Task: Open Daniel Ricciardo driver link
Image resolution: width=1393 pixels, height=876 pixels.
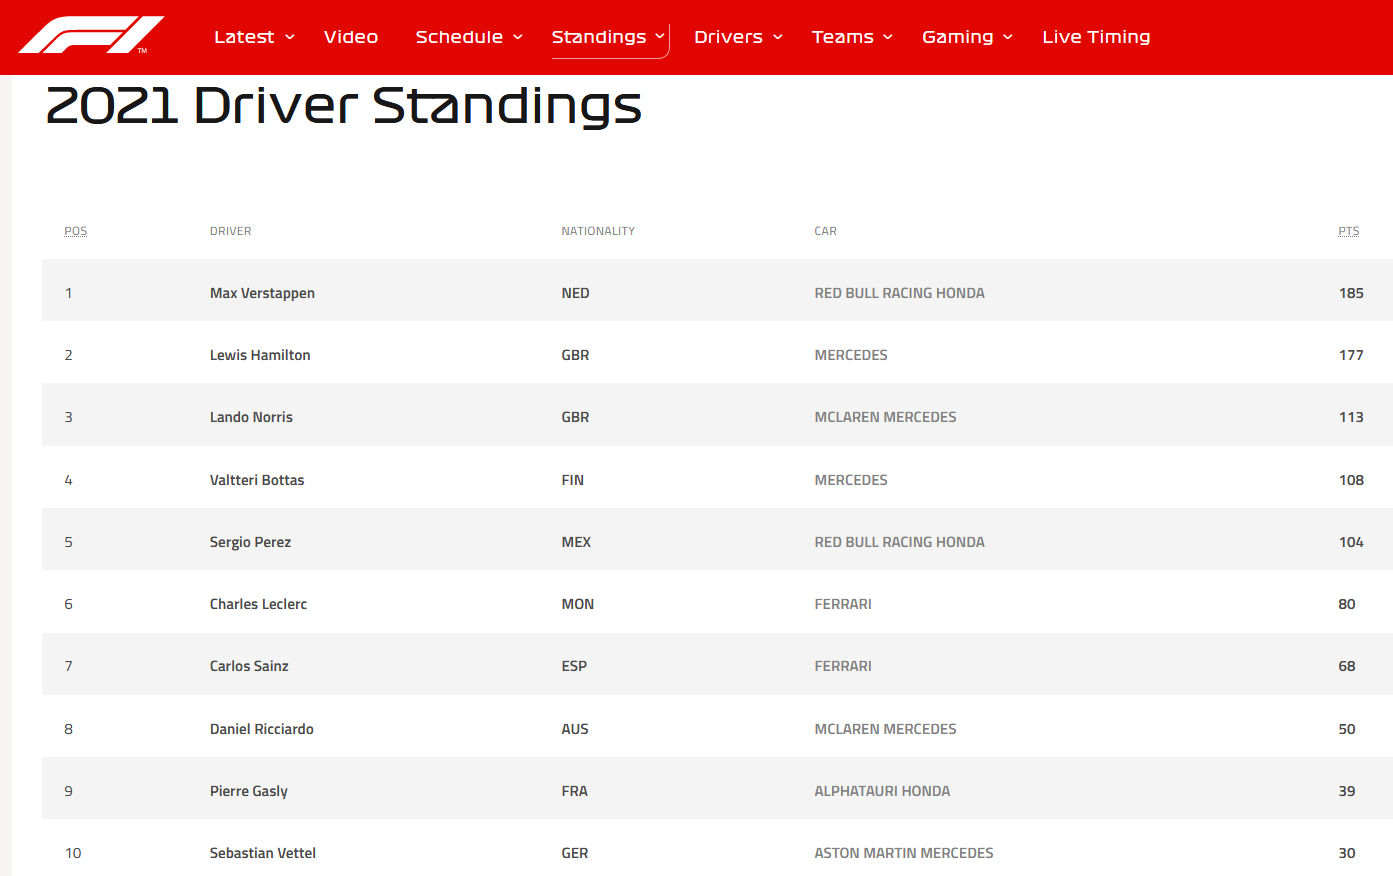Action: click(262, 729)
